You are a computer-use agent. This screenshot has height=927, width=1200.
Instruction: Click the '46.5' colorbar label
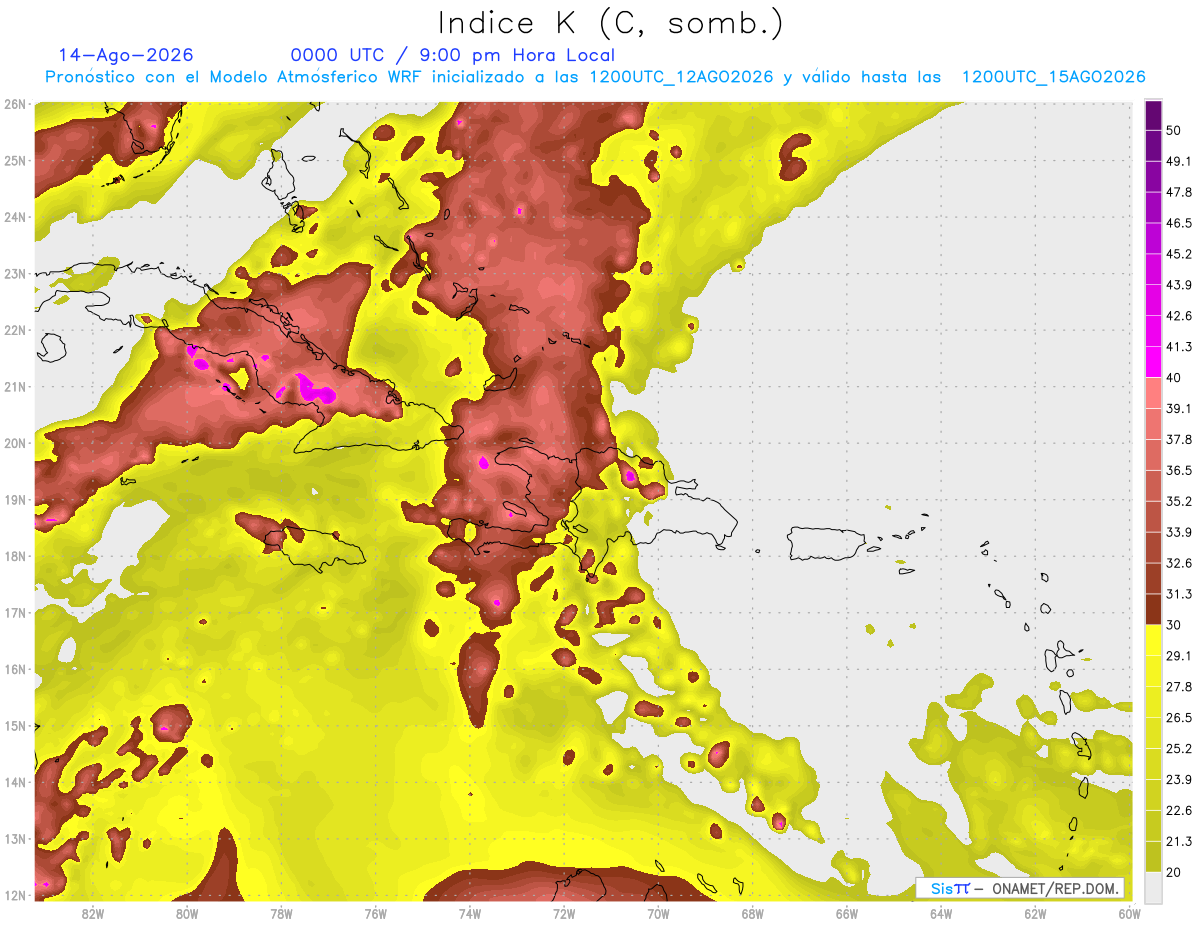pyautogui.click(x=1179, y=223)
